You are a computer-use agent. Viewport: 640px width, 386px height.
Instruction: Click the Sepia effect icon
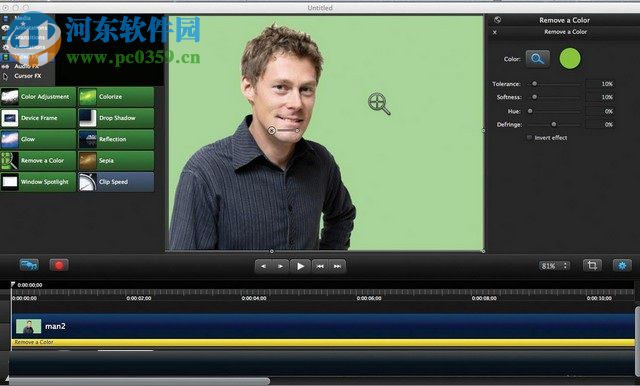click(88, 160)
